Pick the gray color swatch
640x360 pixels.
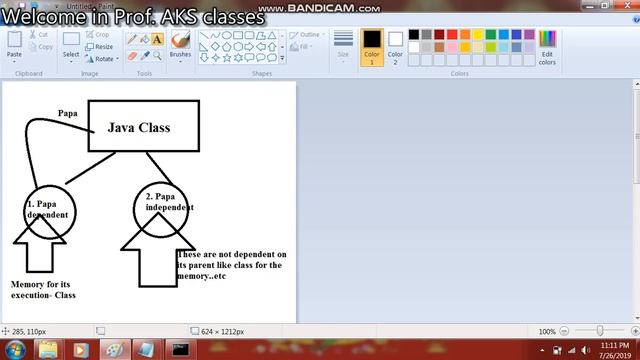(427, 35)
